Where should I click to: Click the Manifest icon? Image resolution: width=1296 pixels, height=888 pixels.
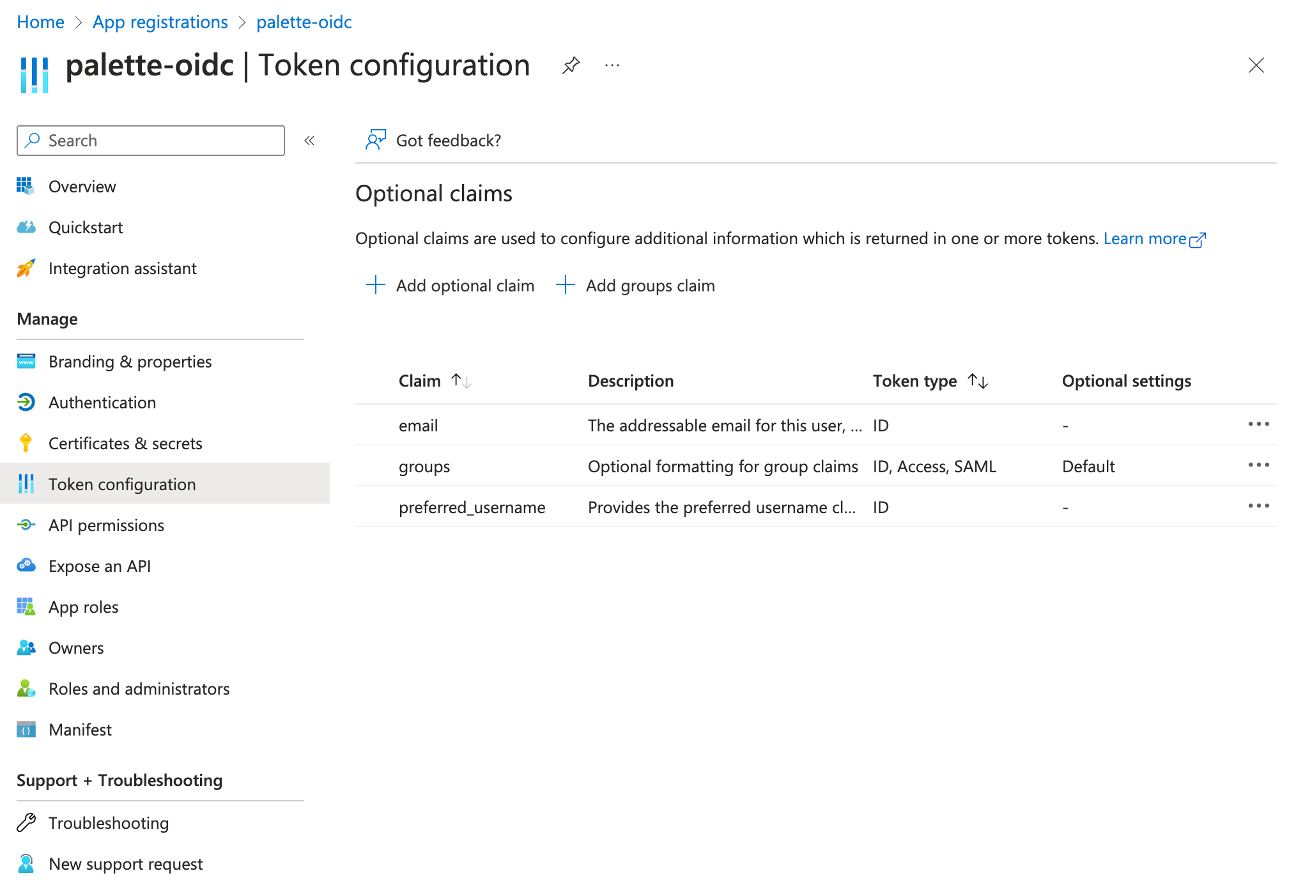click(26, 730)
